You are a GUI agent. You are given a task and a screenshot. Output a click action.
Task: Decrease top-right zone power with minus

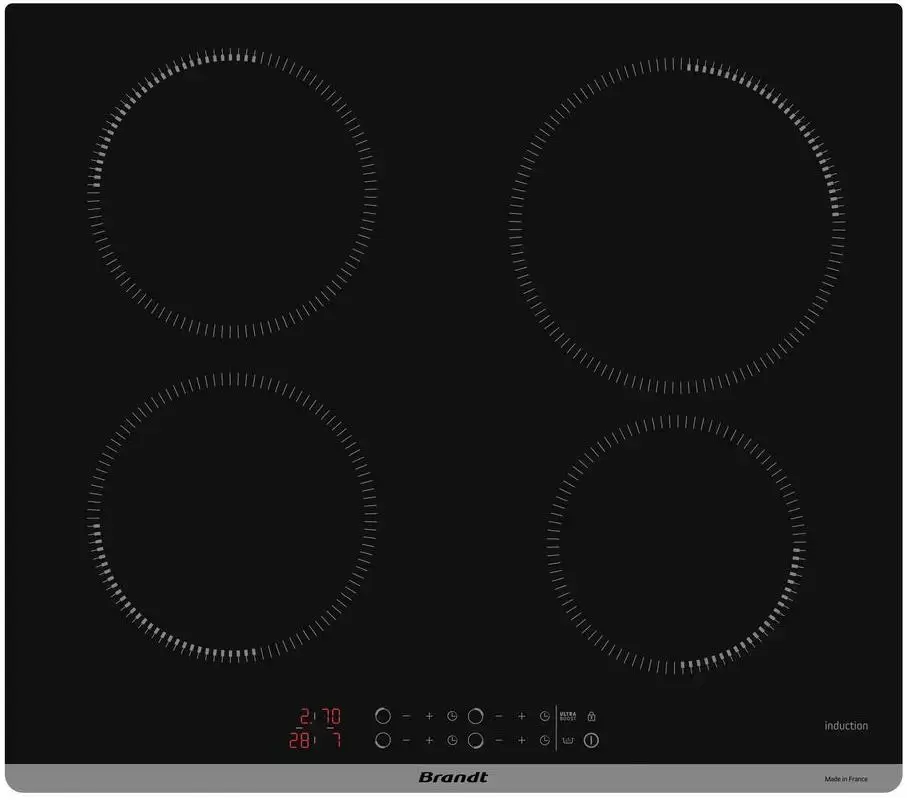coord(498,716)
